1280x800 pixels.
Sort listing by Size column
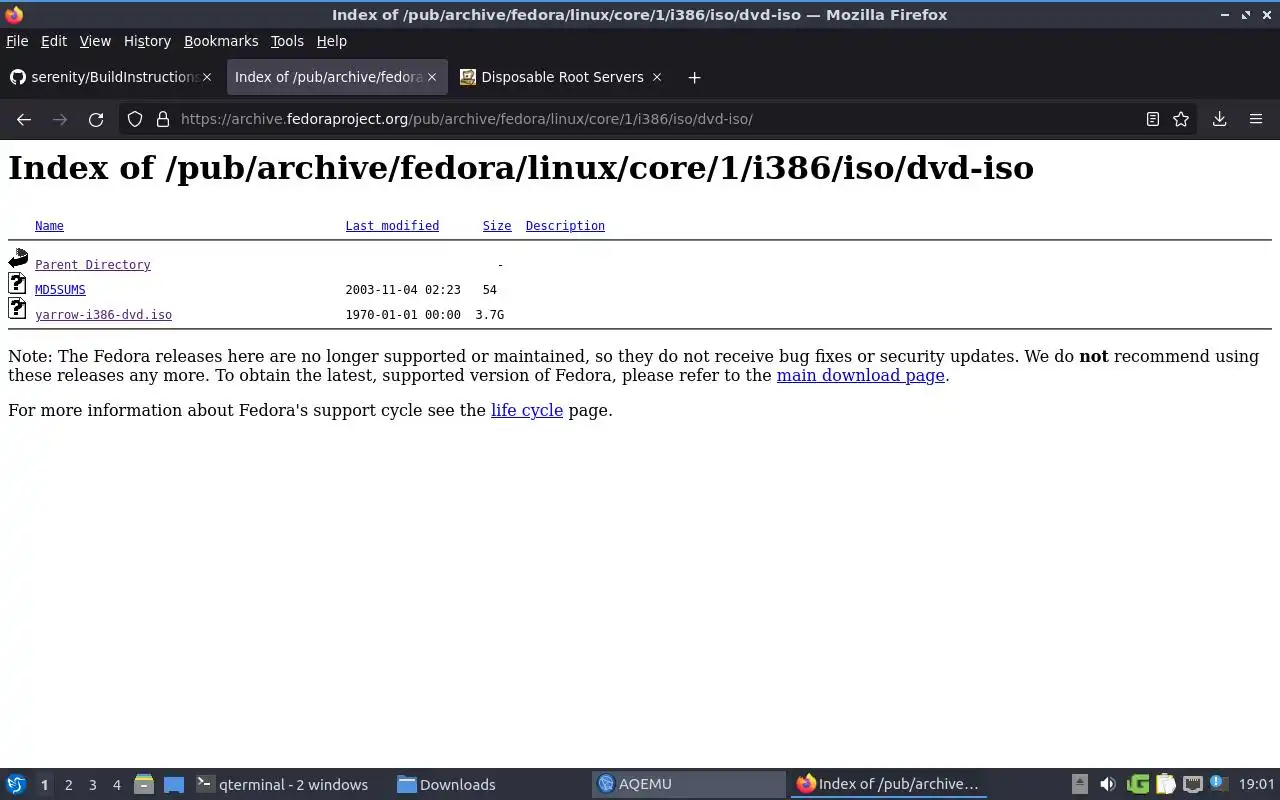[x=497, y=226]
